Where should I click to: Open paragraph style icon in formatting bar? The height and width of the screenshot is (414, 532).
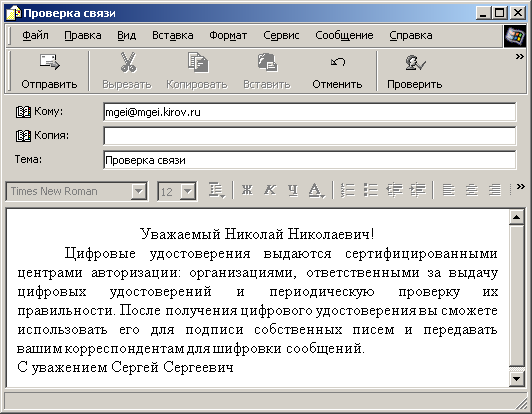tap(216, 190)
